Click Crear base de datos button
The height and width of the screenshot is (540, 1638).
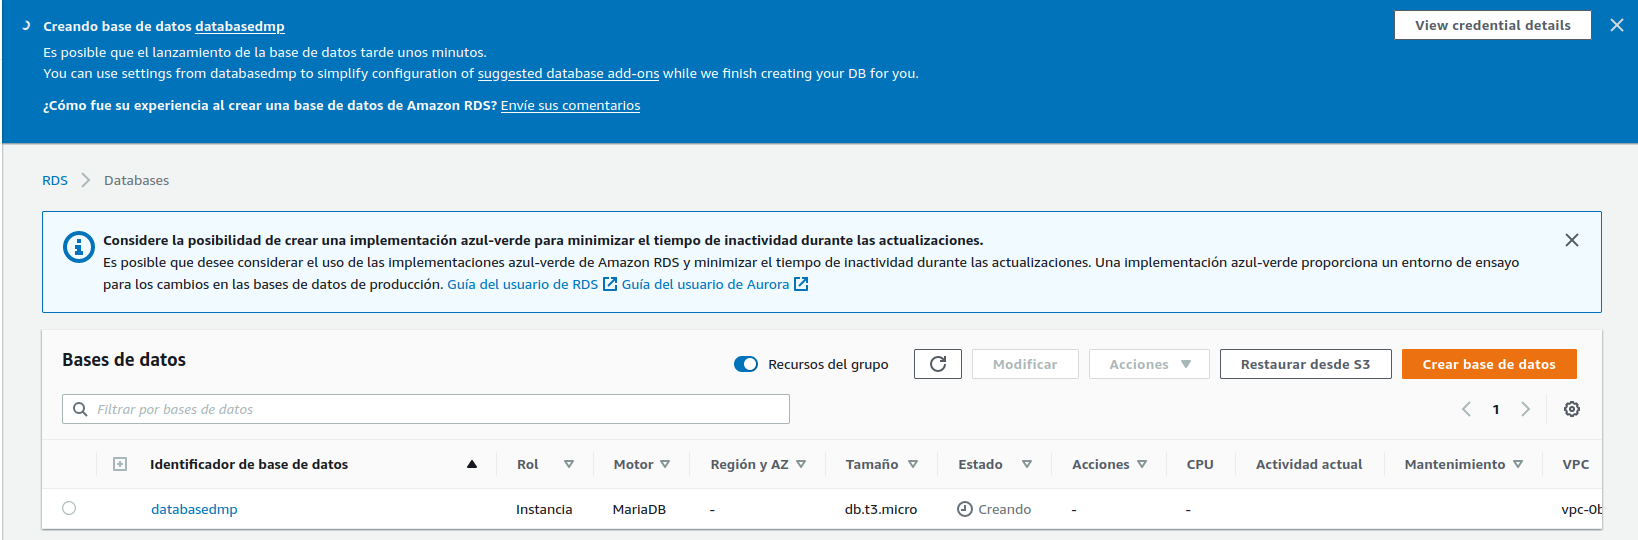(1488, 364)
